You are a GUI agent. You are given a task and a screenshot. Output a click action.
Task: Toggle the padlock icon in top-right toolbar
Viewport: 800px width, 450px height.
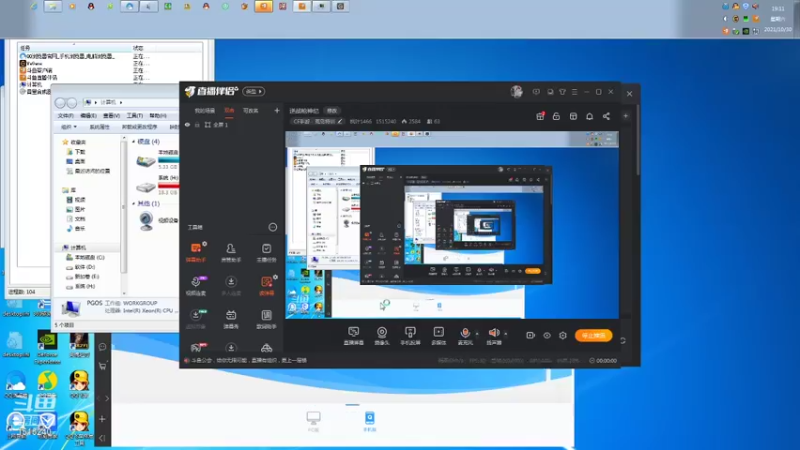556,116
